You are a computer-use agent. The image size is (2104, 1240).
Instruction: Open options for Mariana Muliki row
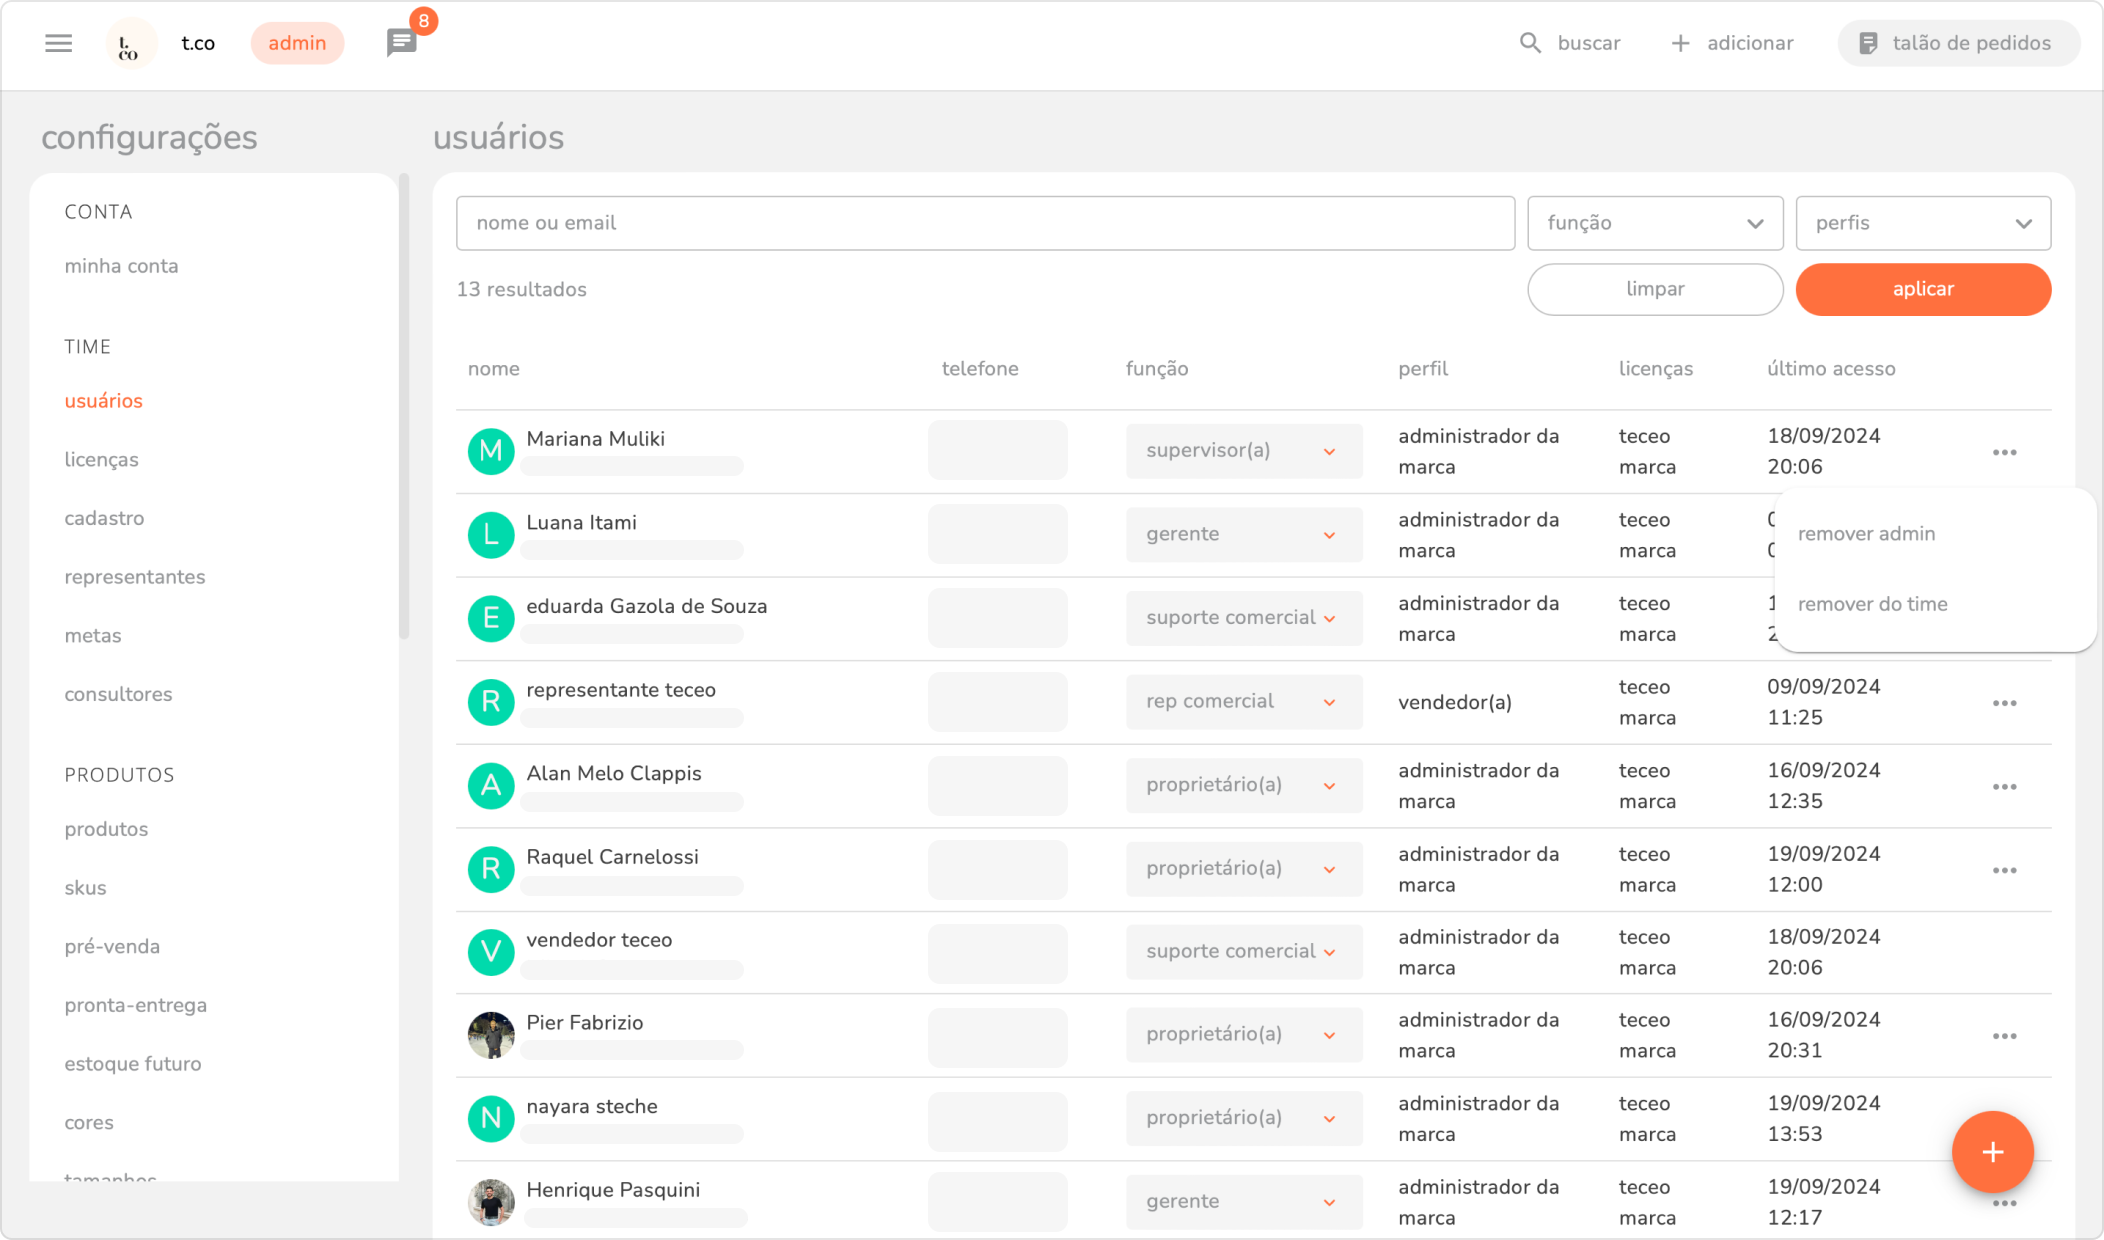point(2004,452)
